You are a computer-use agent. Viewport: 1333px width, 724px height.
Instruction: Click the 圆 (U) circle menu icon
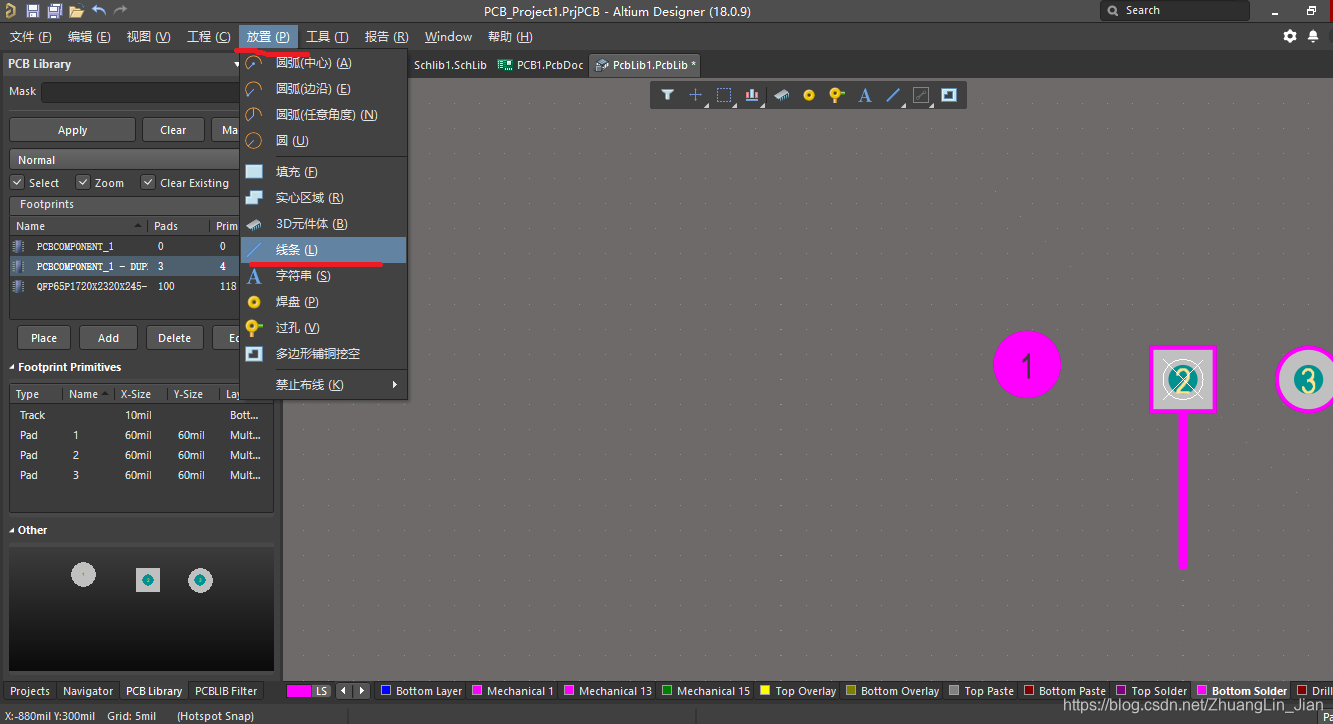[x=254, y=141]
